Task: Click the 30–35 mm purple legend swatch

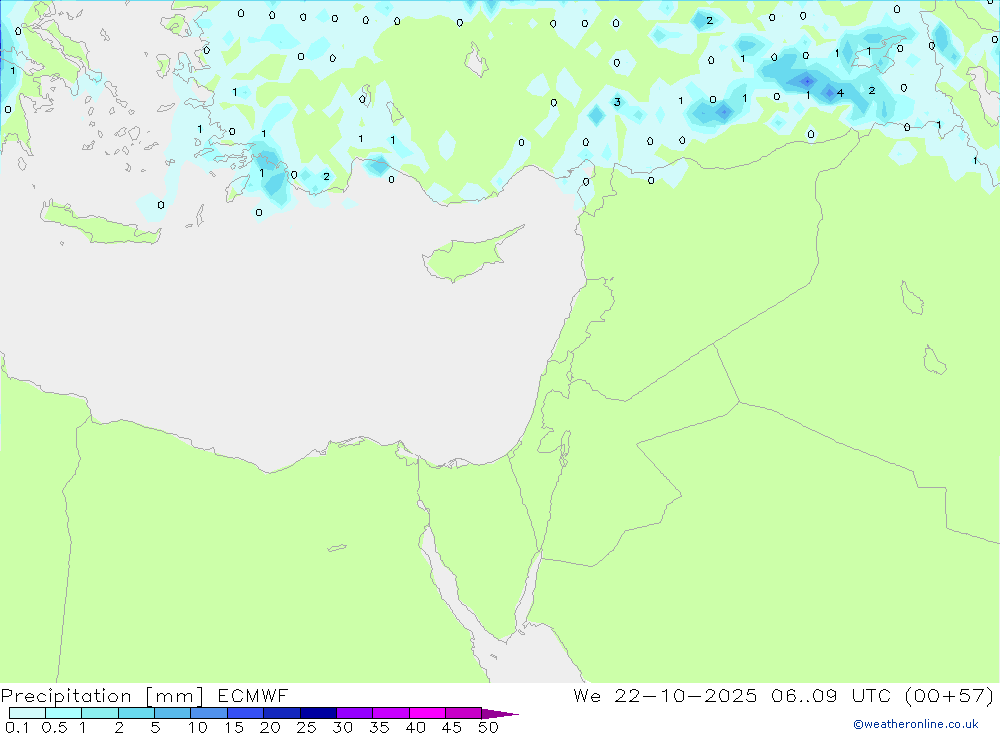Action: pos(355,713)
